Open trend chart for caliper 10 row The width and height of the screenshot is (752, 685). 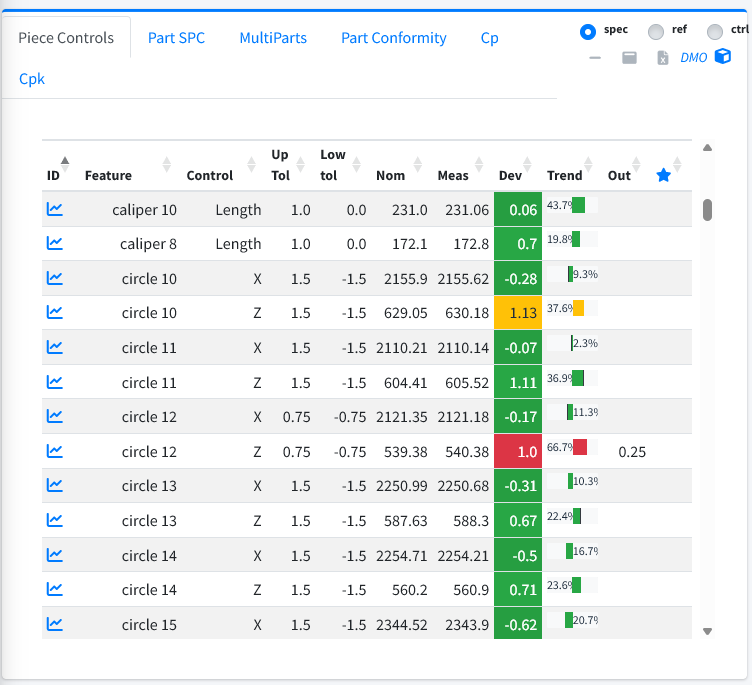click(x=55, y=209)
